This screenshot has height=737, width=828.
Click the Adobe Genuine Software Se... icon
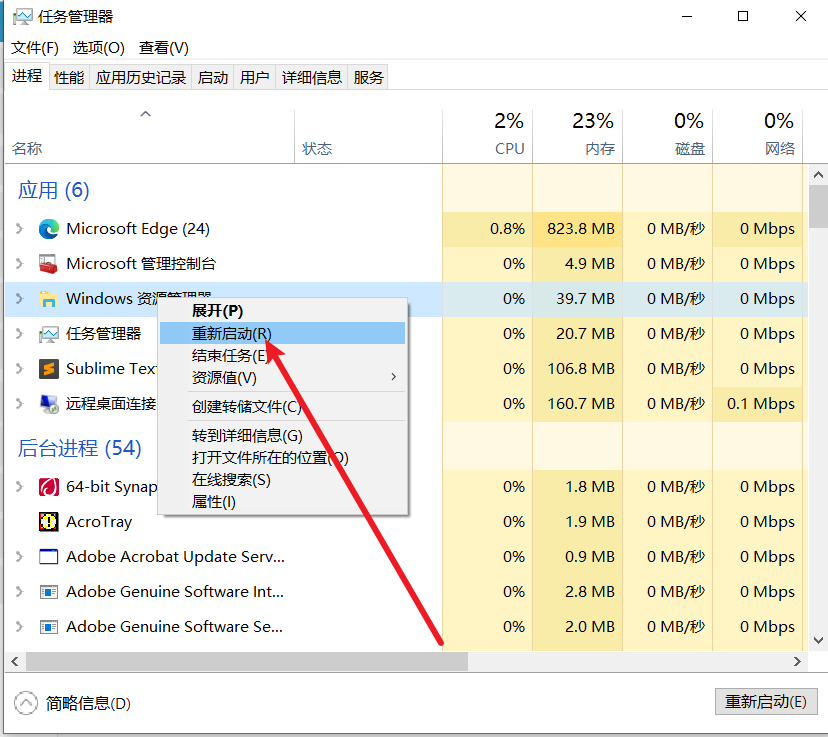pyautogui.click(x=49, y=627)
